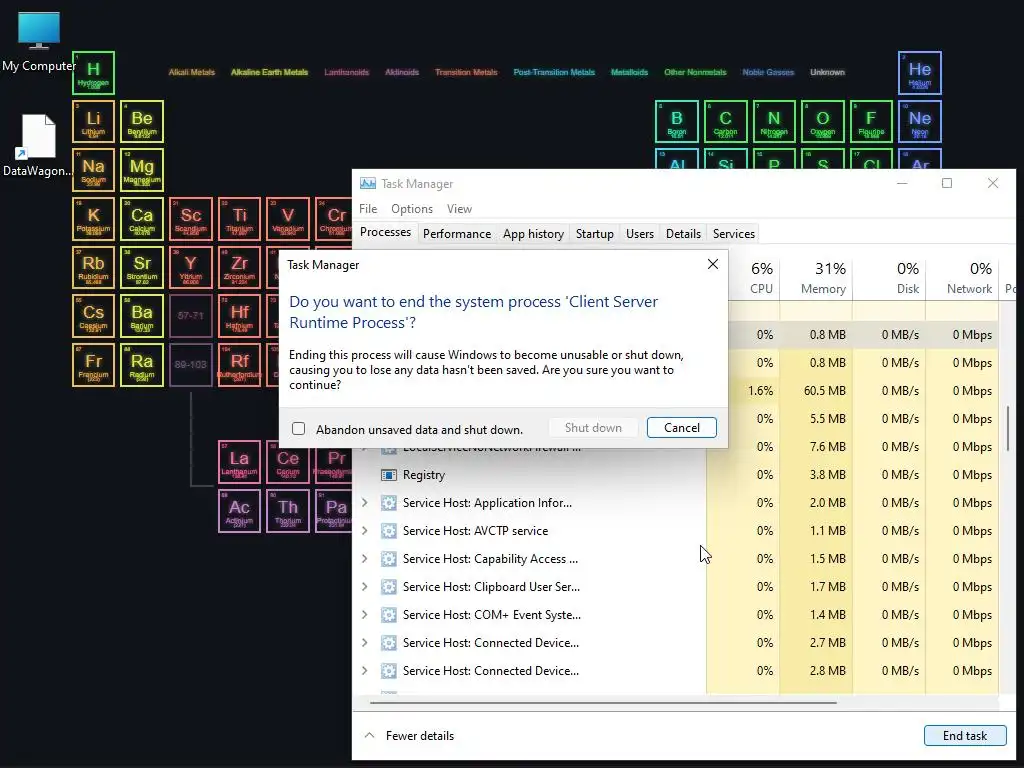Viewport: 1024px width, 768px height.
Task: Select the Registry process row
Action: click(x=676, y=475)
